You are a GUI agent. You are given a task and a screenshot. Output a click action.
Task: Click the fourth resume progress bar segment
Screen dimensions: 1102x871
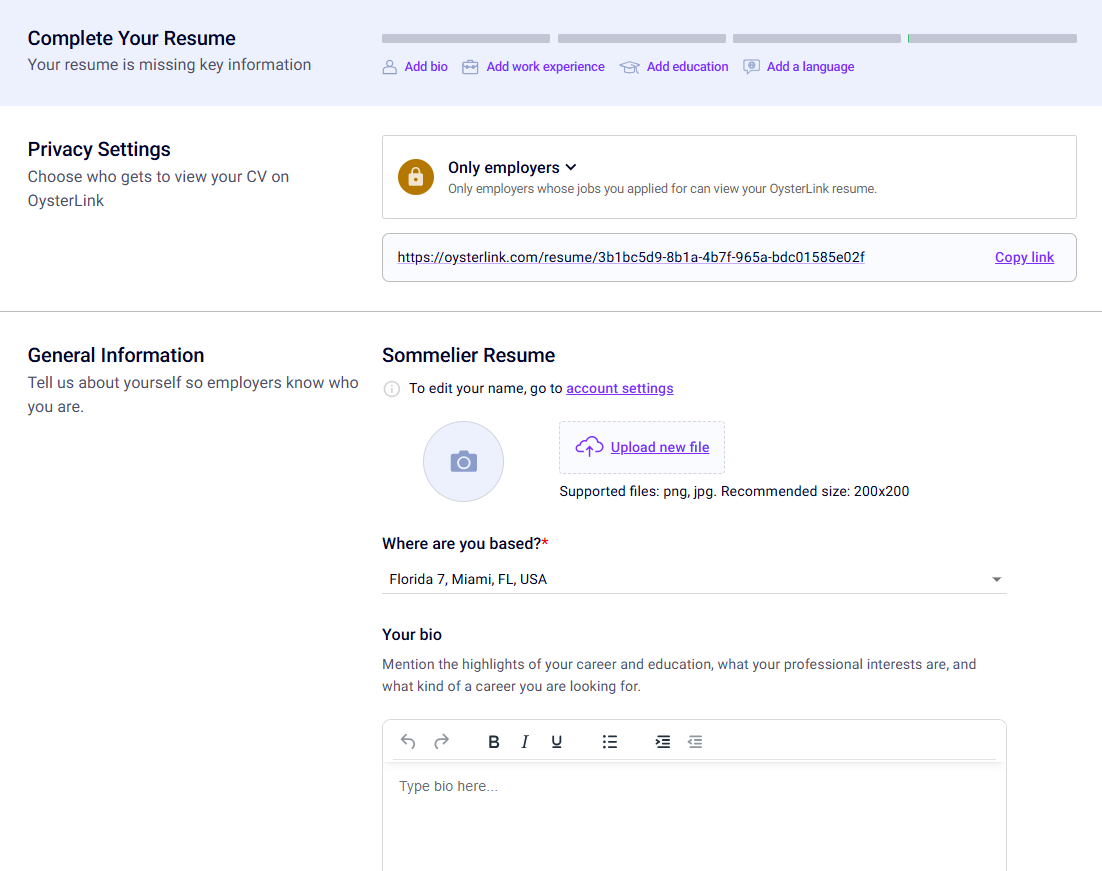click(x=992, y=39)
